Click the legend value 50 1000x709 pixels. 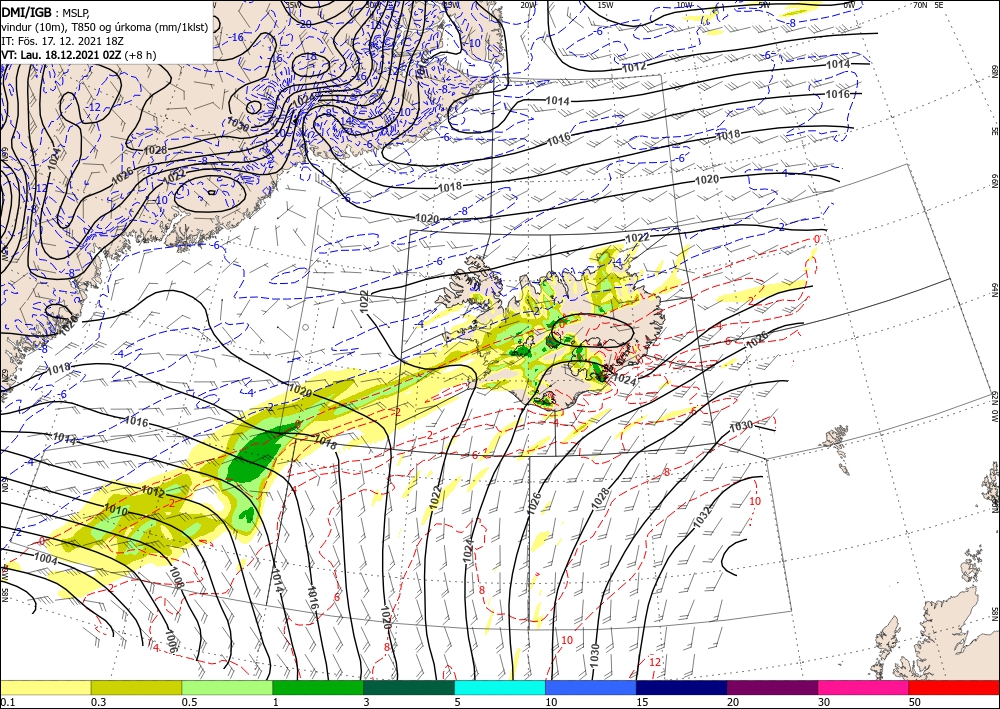[x=915, y=702]
